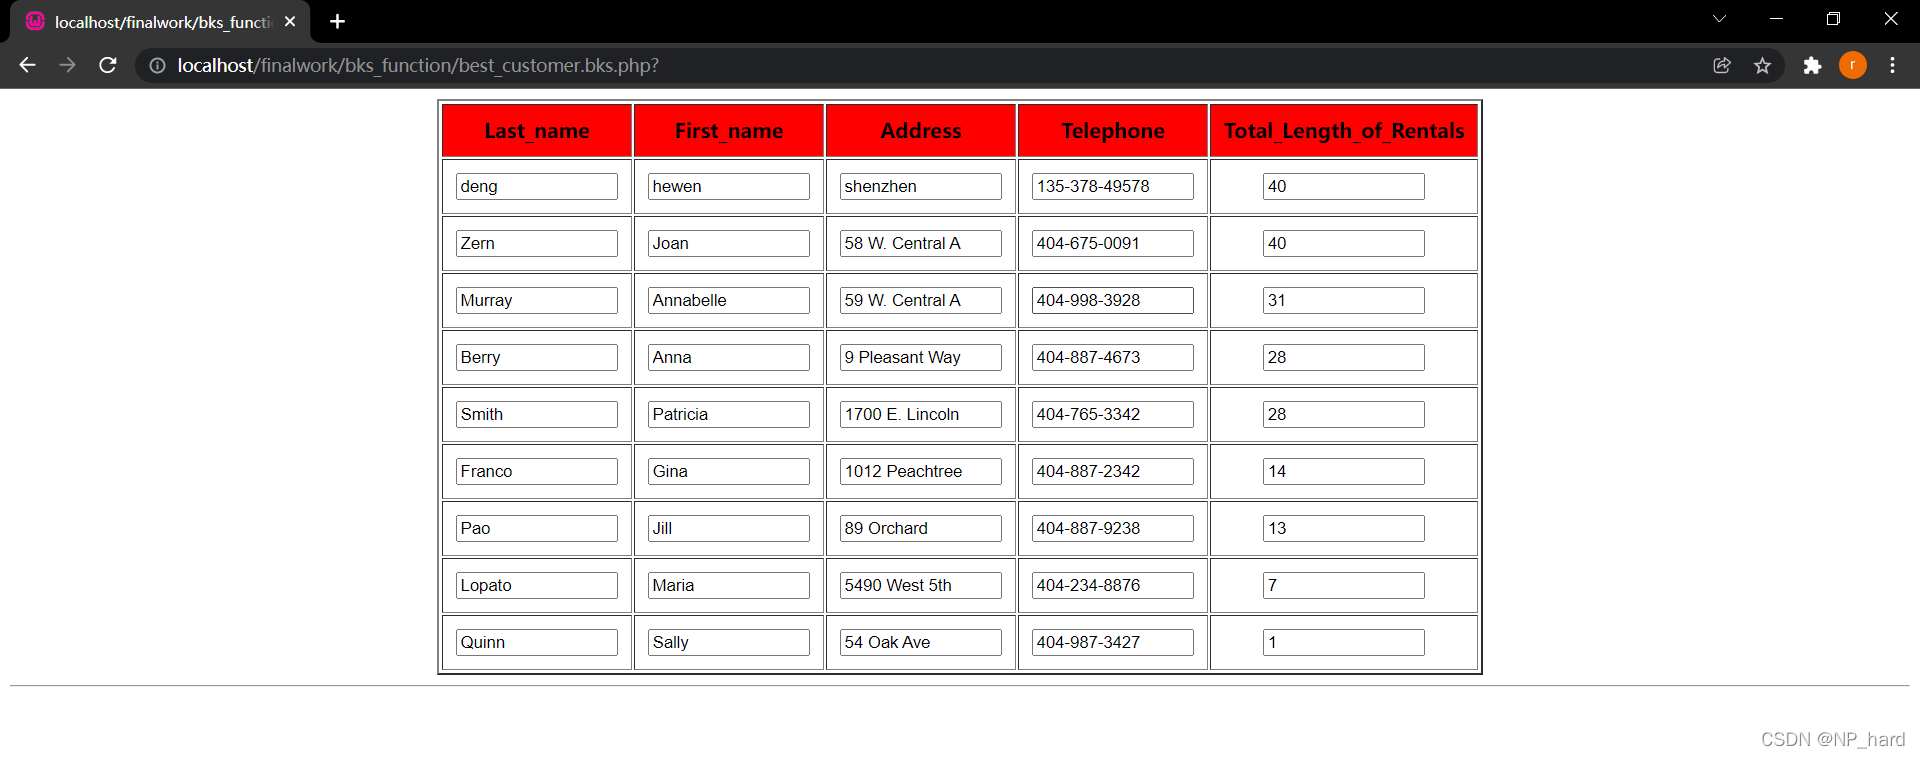Click the last name field 'Berry'
The image size is (1920, 758).
click(x=537, y=357)
